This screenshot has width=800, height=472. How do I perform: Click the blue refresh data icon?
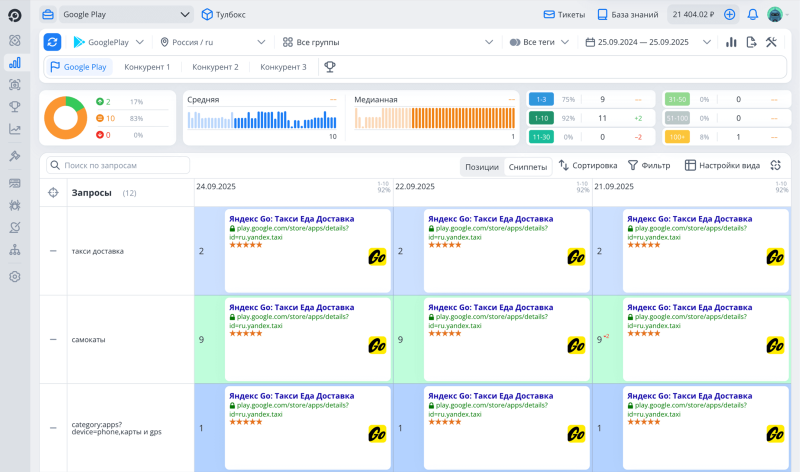click(53, 42)
